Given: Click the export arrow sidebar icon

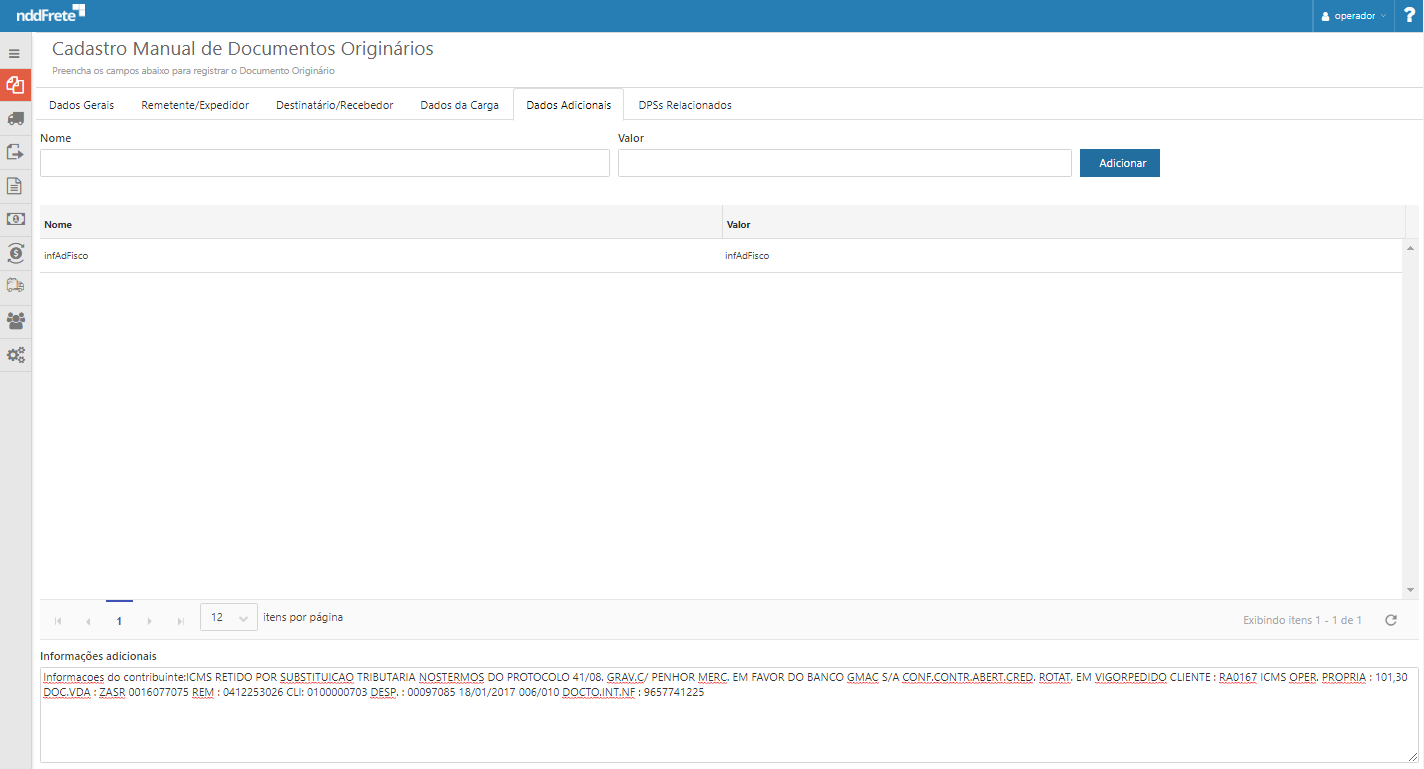Looking at the screenshot, I should (15, 152).
